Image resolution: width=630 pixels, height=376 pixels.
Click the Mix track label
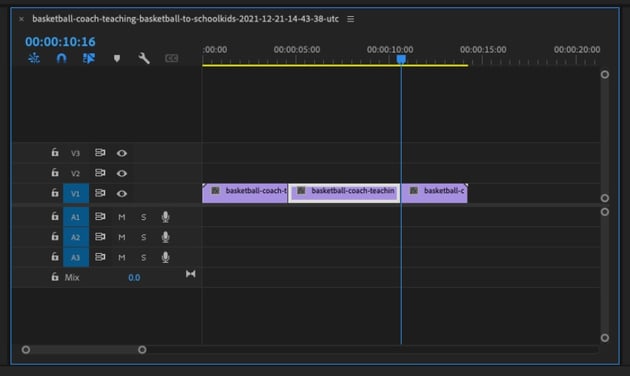tap(72, 278)
